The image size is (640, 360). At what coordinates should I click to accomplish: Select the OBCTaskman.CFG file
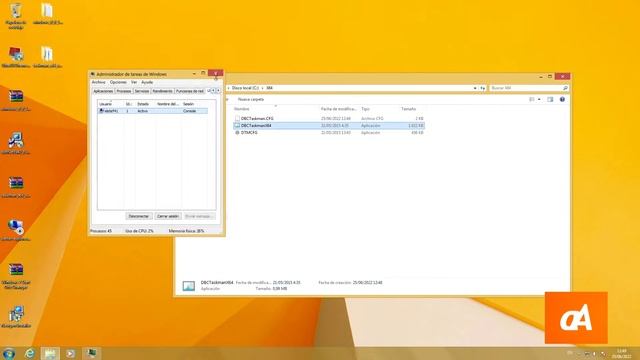[257, 119]
